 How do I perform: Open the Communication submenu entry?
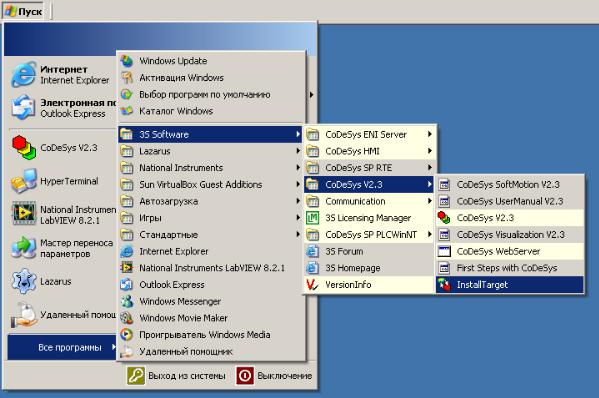coord(369,201)
